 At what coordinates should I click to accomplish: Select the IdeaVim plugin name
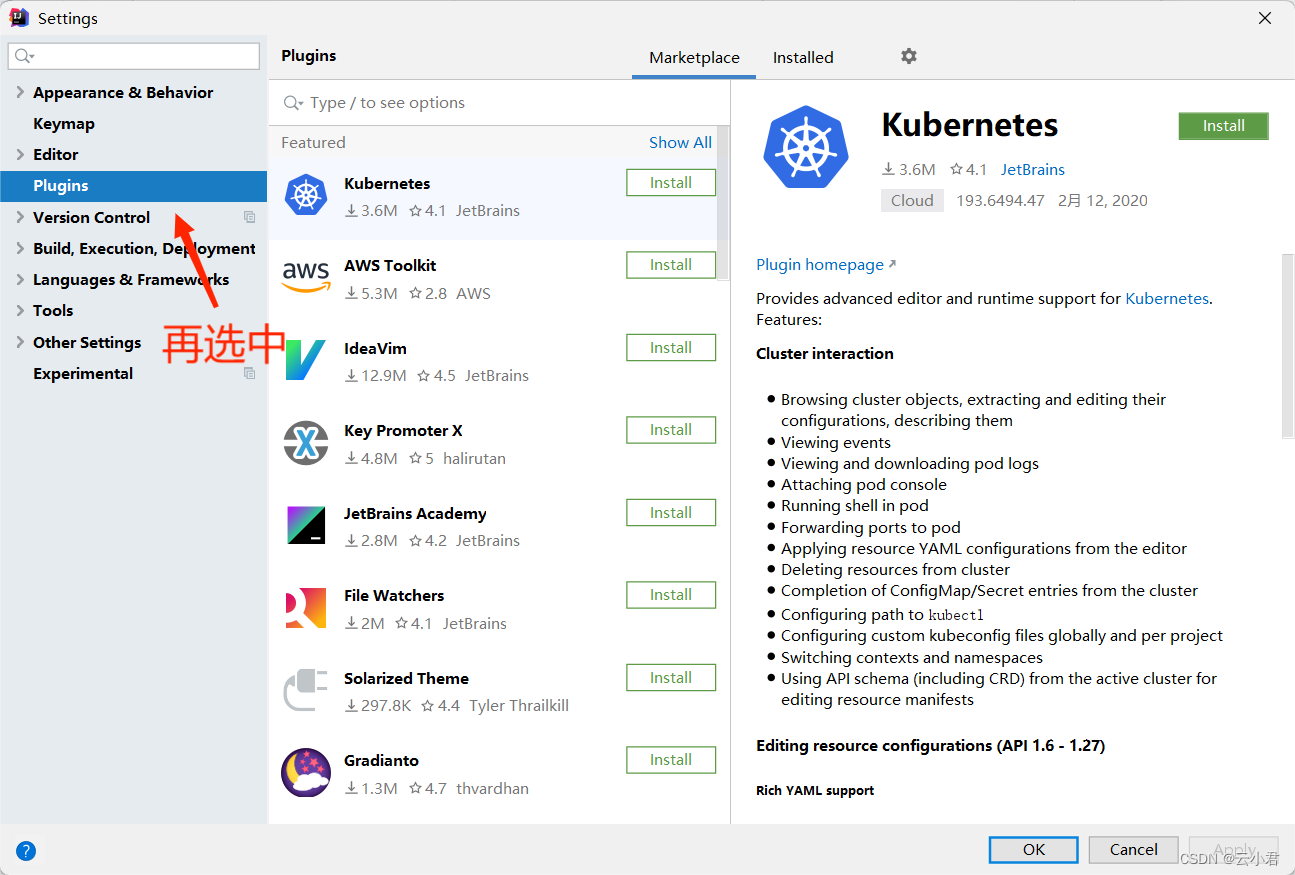[x=375, y=349]
